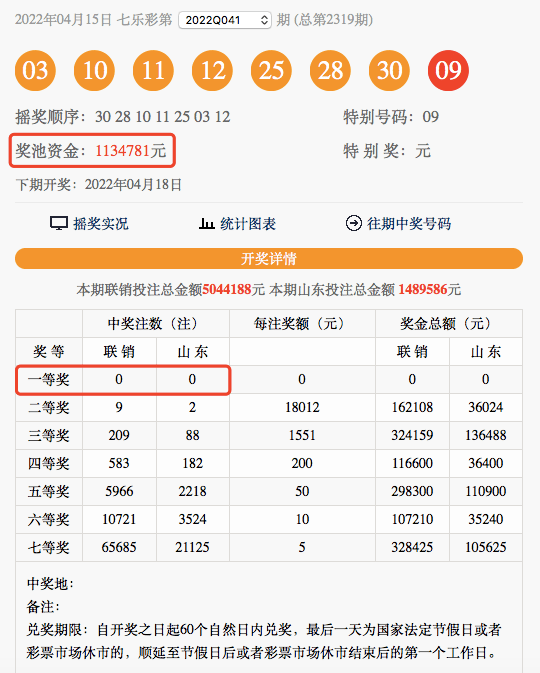Viewport: 540px width, 673px height.
Task: Click the 三等奖 row label
Action: pos(49,436)
